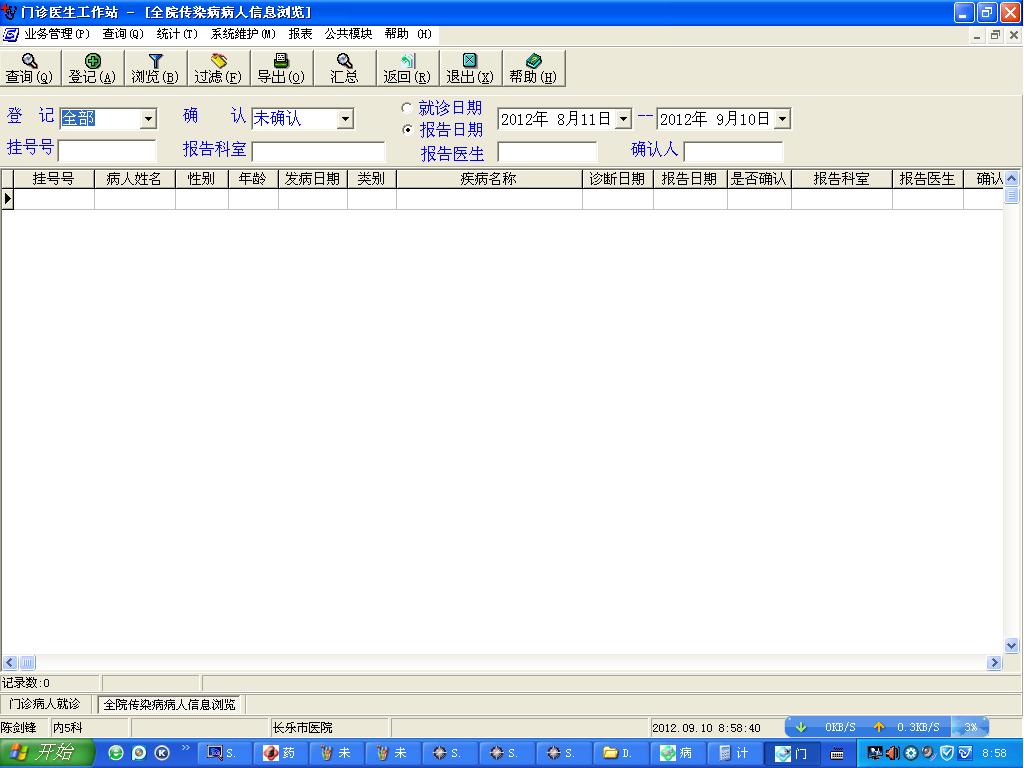Viewport: 1024px width, 768px height.
Task: Open the start date 2012年8月11日 dropdown
Action: [x=624, y=119]
